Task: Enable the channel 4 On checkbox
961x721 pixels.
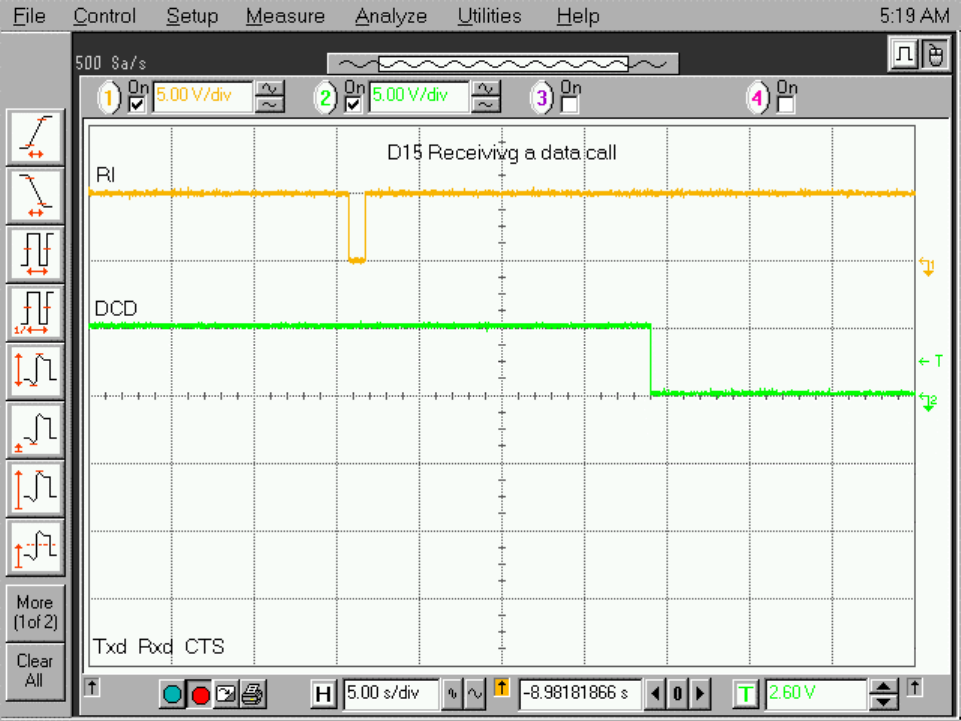Action: click(x=786, y=105)
